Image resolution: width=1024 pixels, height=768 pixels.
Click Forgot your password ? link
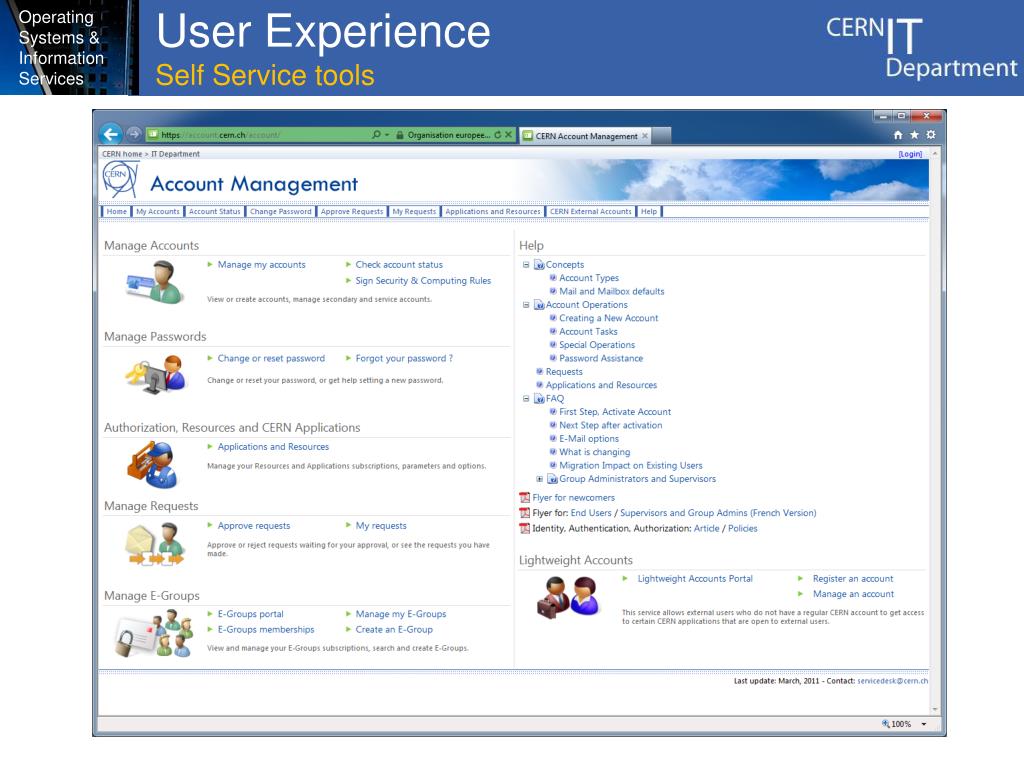click(x=404, y=359)
